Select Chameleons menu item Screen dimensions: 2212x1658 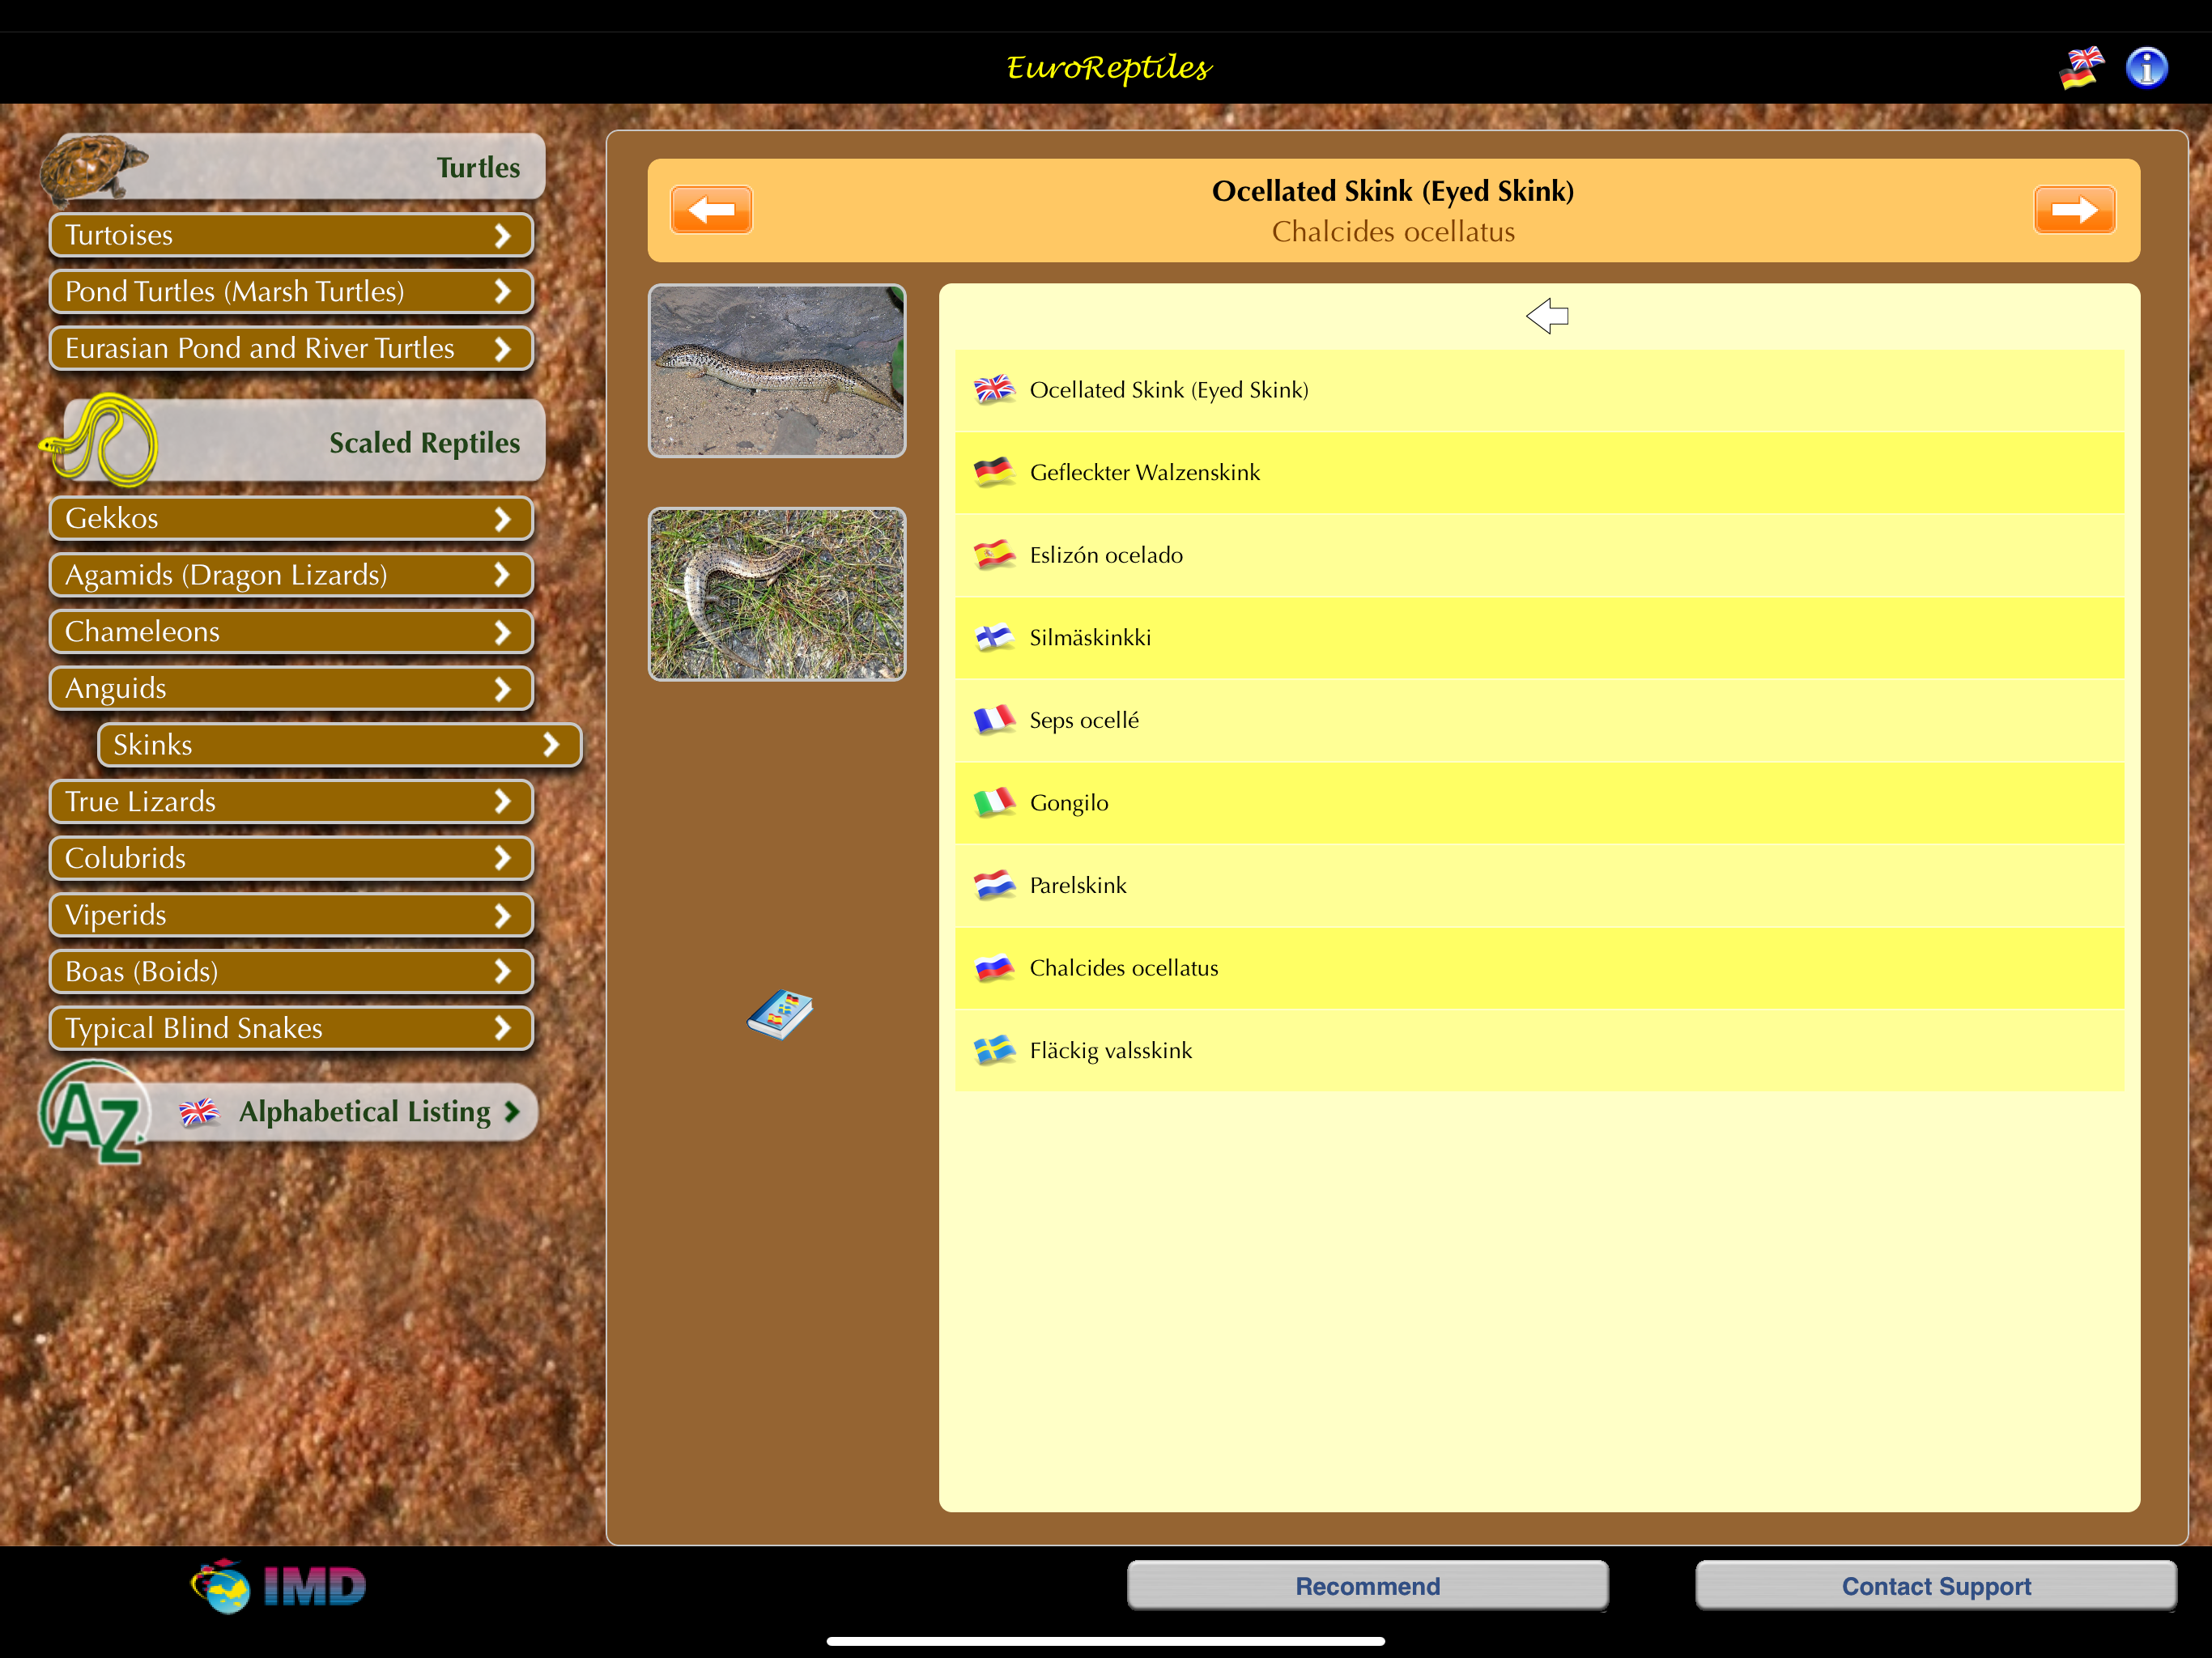pyautogui.click(x=291, y=631)
